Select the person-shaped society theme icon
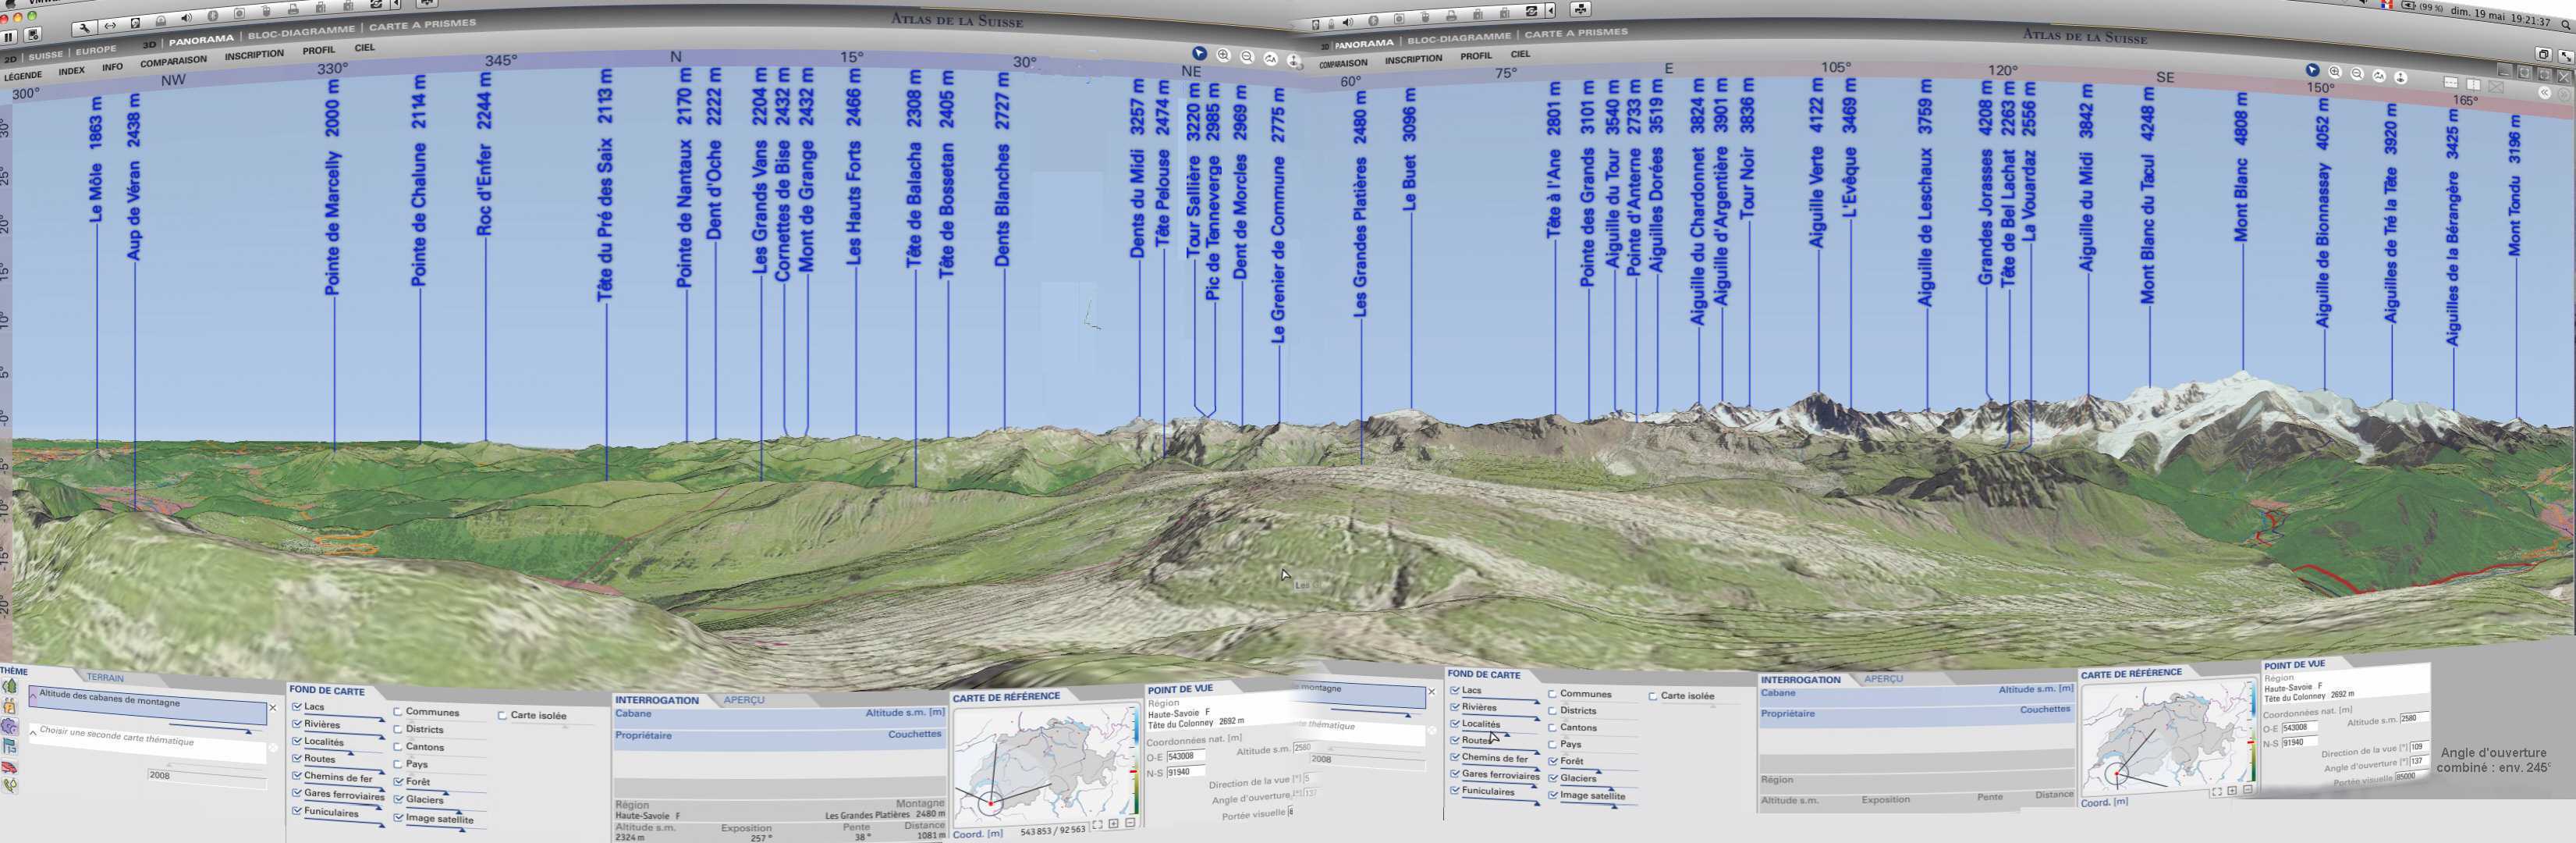Viewport: 2576px width, 843px height. (10, 706)
